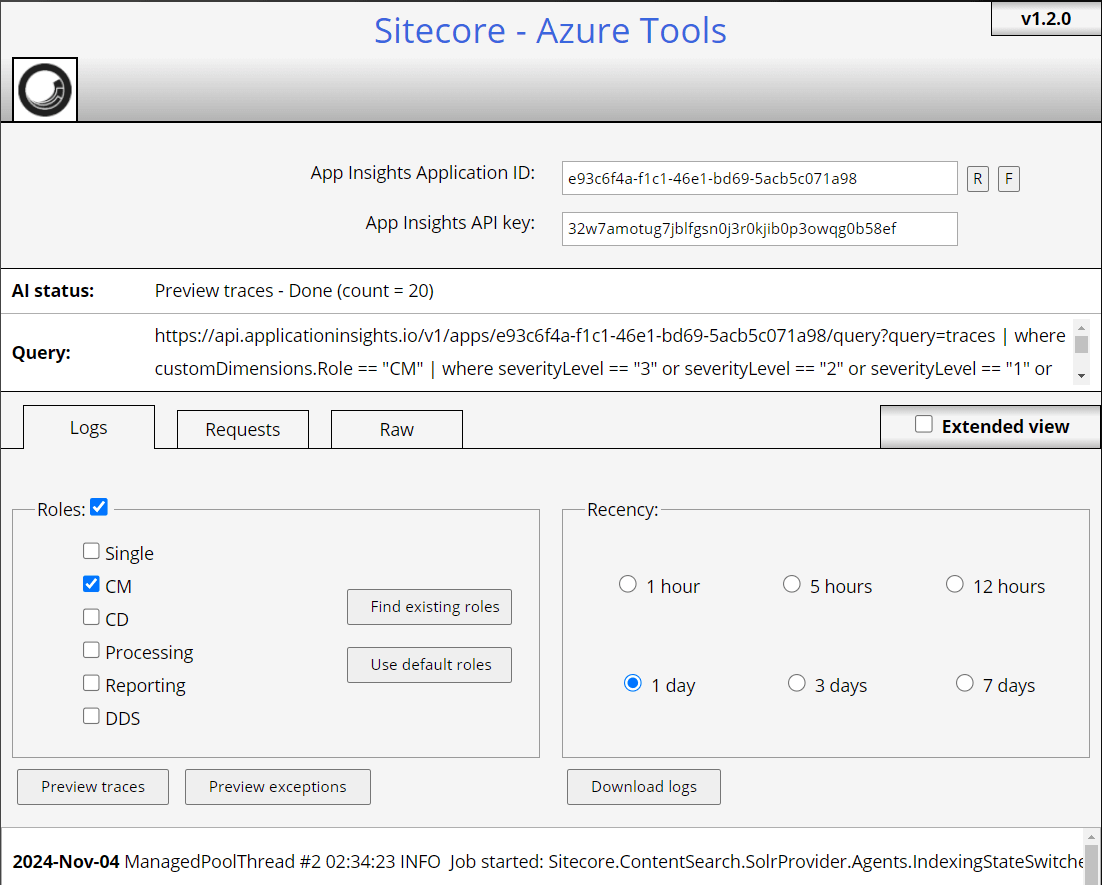Click the Sitecore logo icon
Image resolution: width=1102 pixels, height=885 pixels.
45,90
